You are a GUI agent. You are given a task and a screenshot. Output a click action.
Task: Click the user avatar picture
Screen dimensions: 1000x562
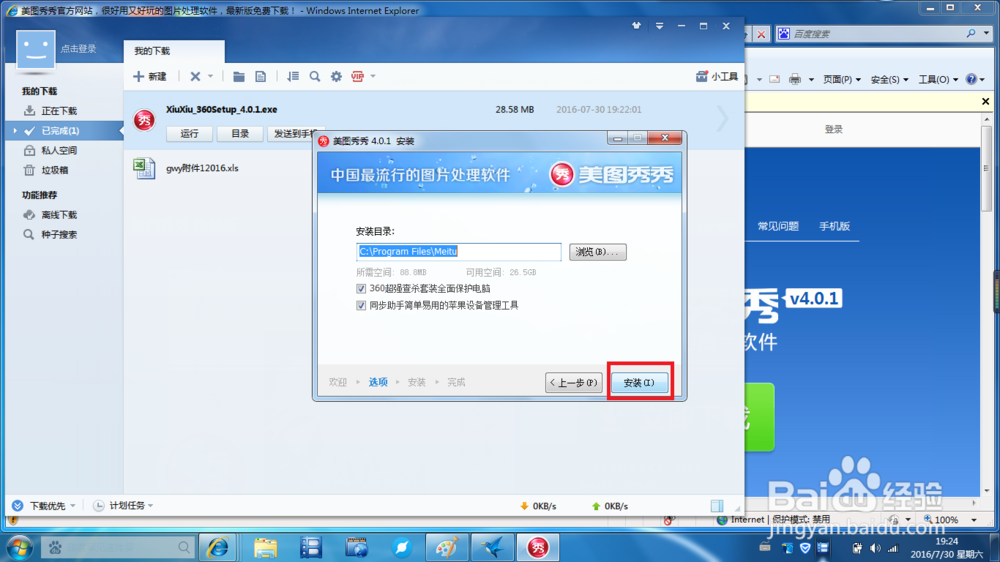click(x=36, y=49)
